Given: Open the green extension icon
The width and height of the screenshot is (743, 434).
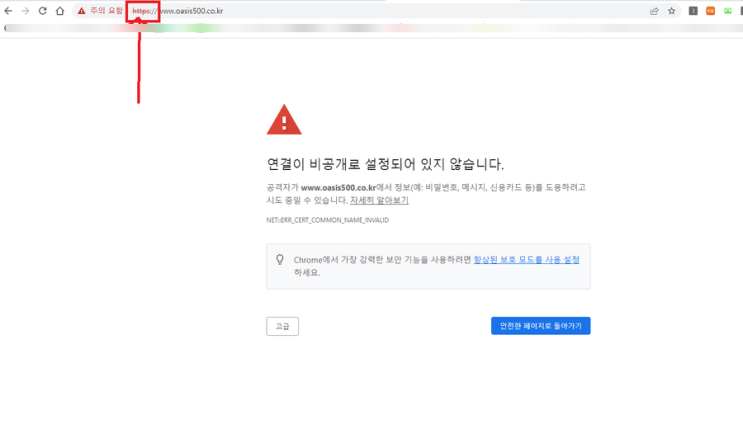Looking at the screenshot, I should 728,10.
